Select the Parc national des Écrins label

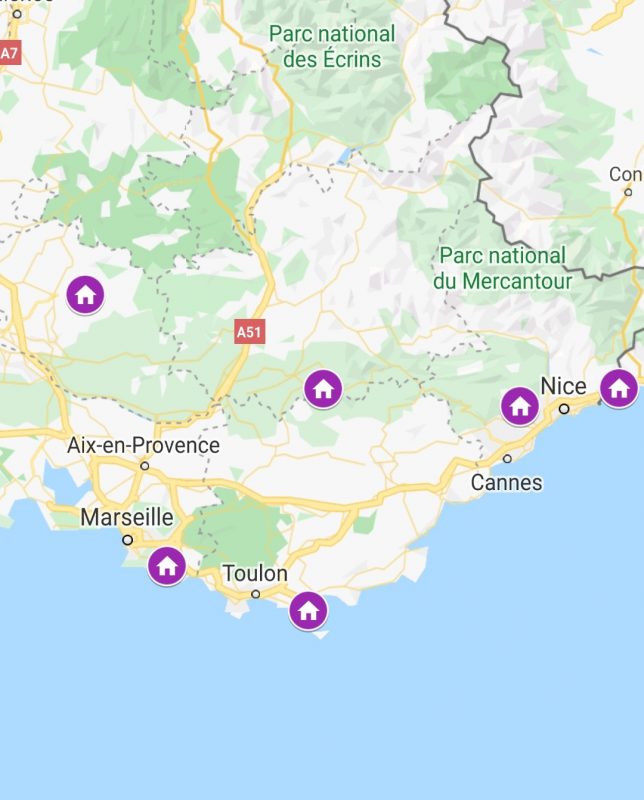332,47
